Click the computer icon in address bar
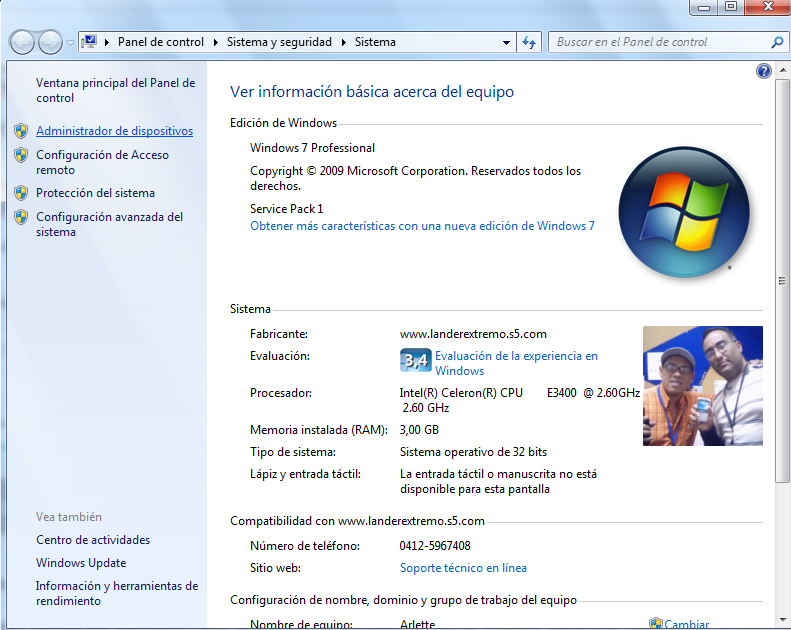This screenshot has width=791, height=630. tap(90, 41)
